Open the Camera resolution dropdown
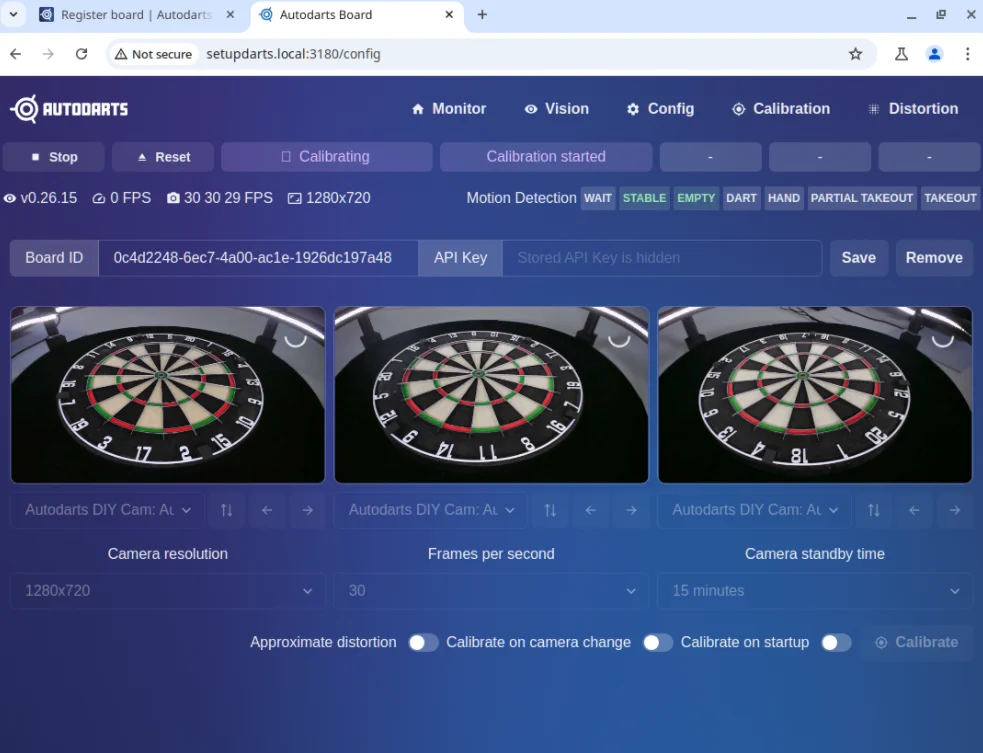 click(x=168, y=591)
